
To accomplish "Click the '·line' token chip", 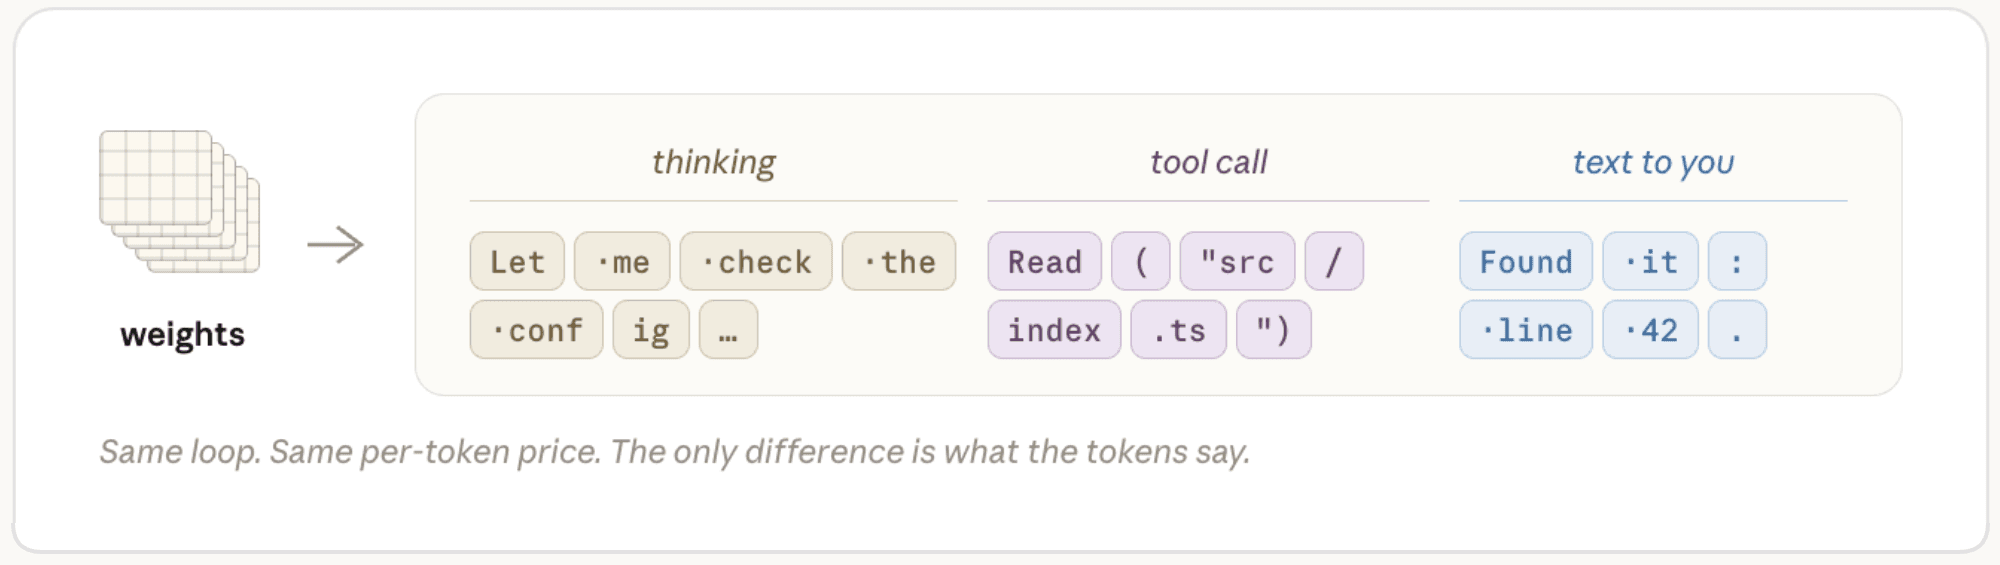I will tap(1526, 330).
